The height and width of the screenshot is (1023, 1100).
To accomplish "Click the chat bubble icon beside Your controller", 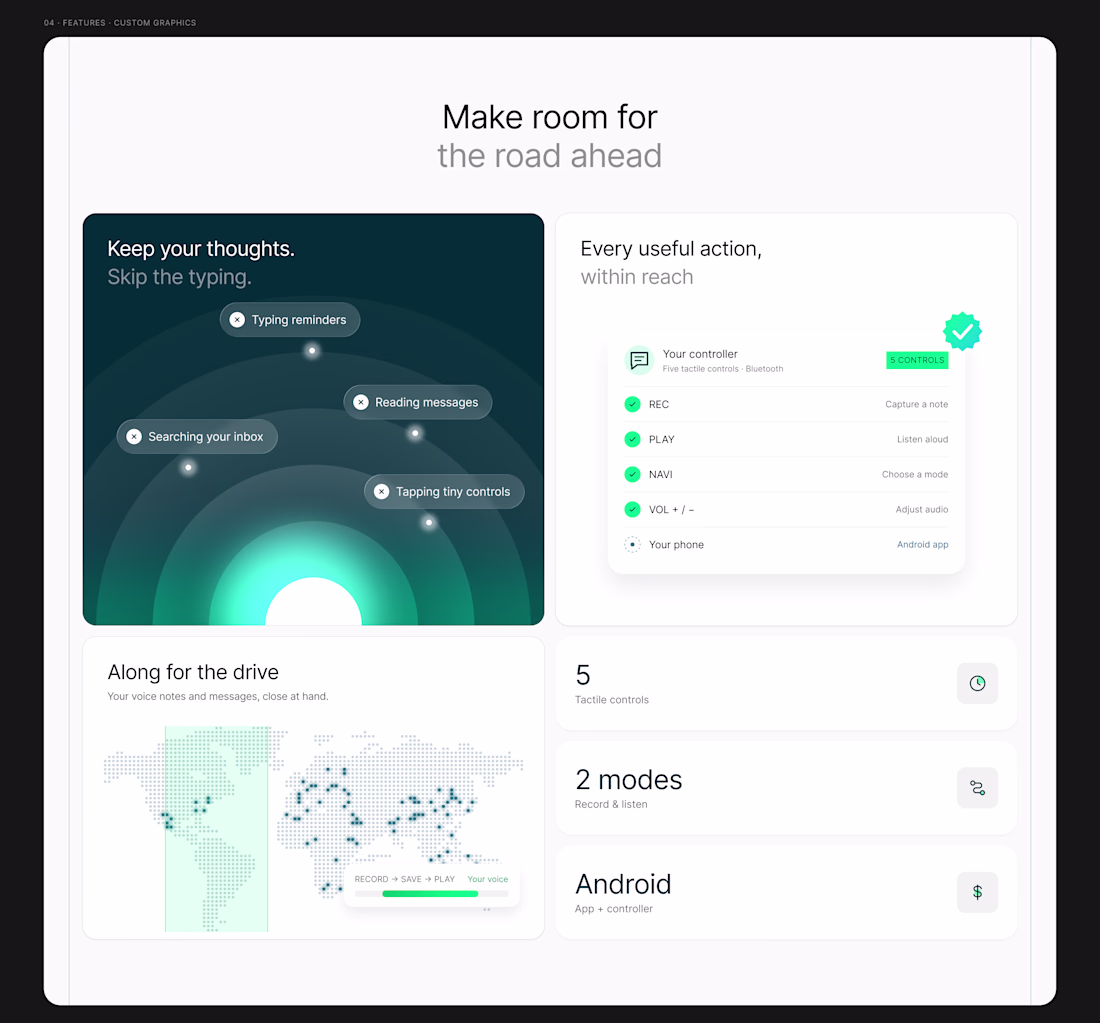I will coord(639,361).
